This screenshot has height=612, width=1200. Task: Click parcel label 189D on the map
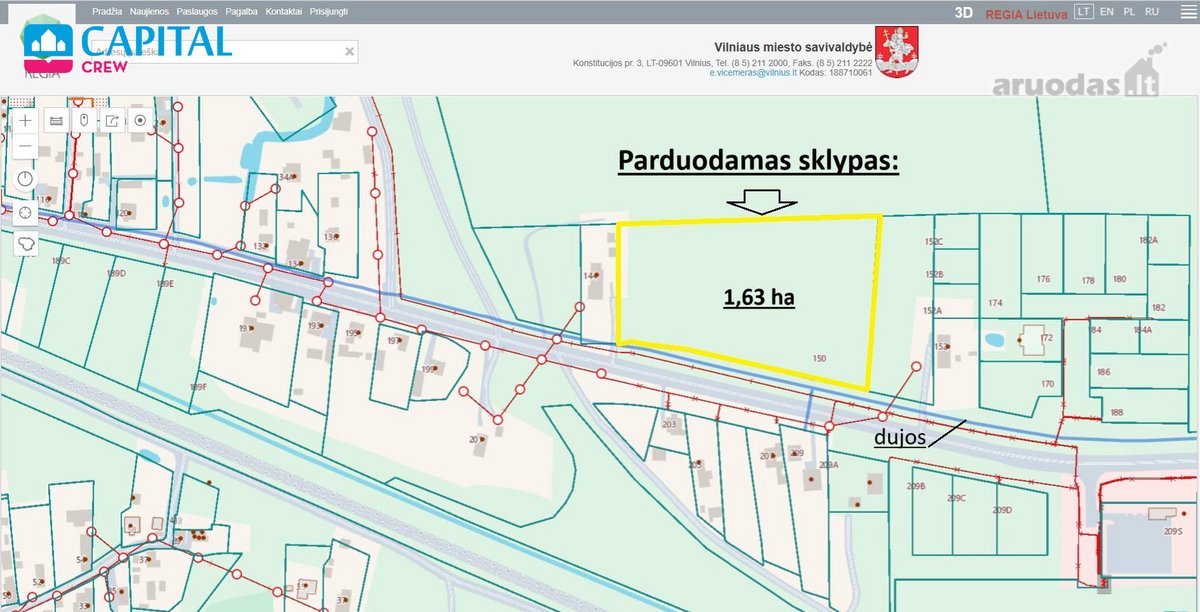[116, 273]
